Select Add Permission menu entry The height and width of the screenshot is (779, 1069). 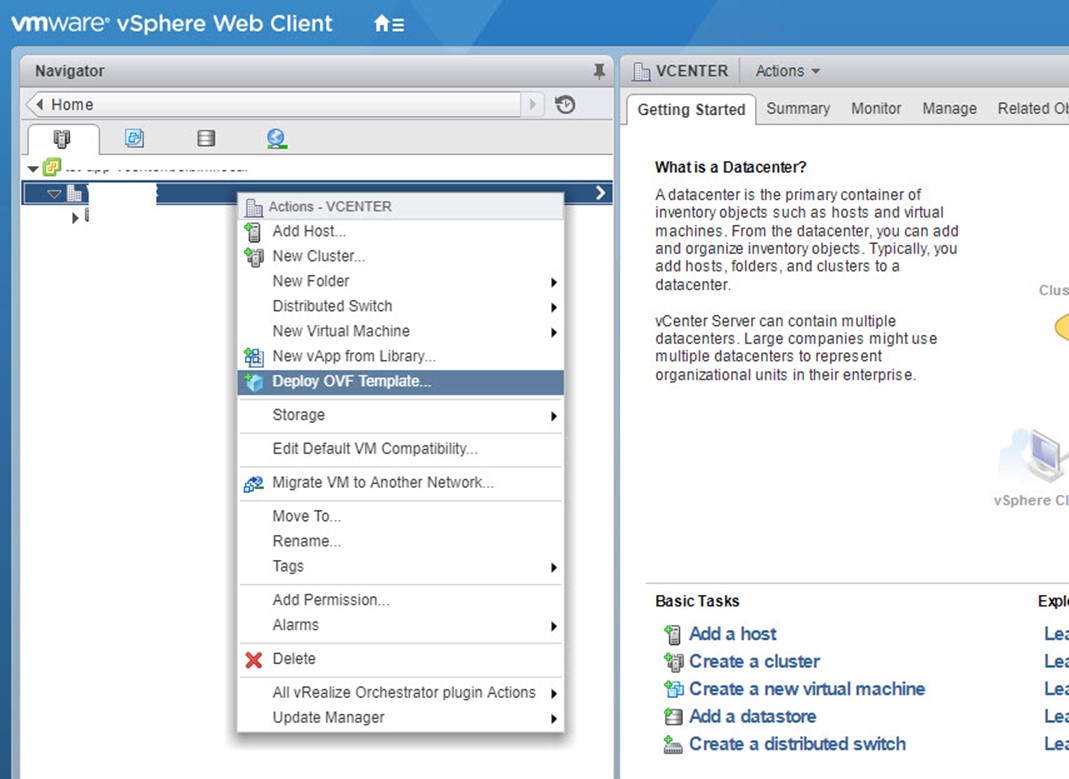point(401,600)
